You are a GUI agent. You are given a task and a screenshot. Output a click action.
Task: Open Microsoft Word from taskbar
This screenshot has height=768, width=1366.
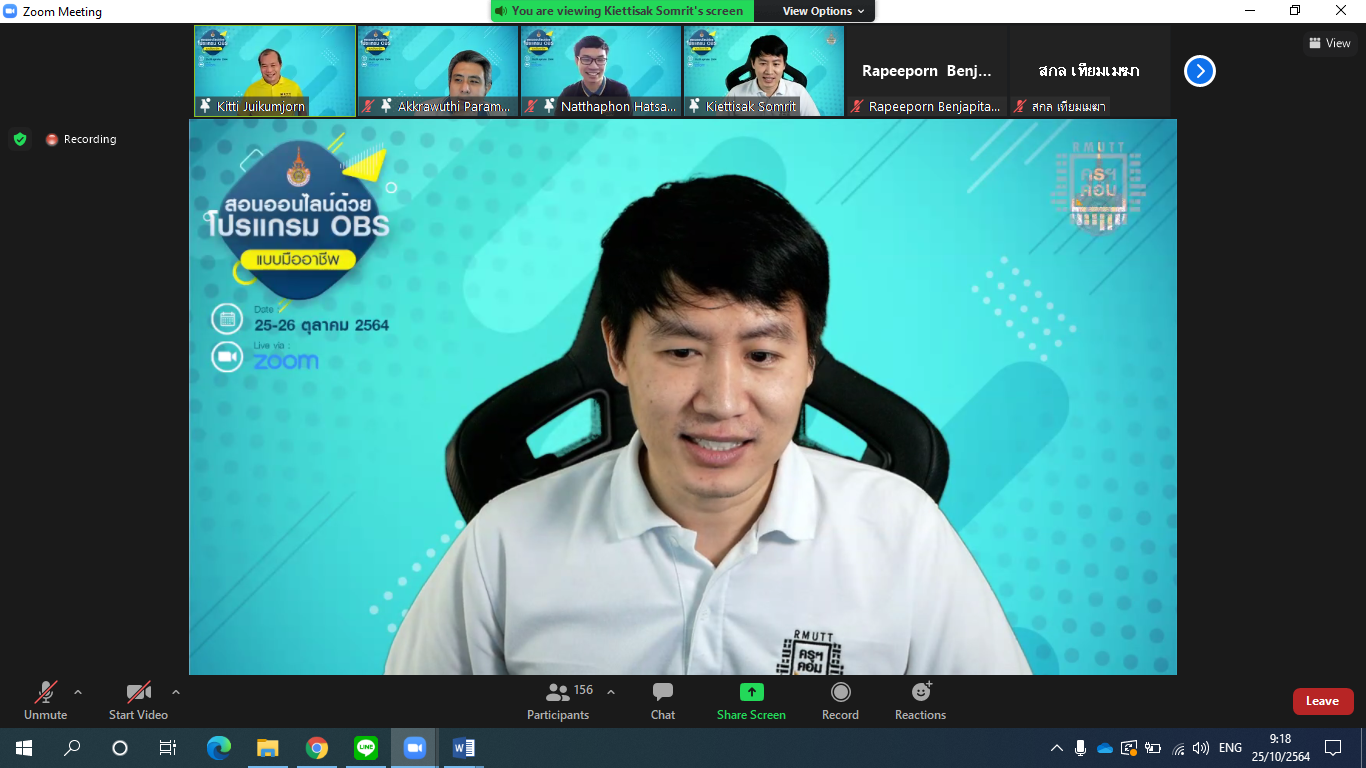tap(464, 748)
